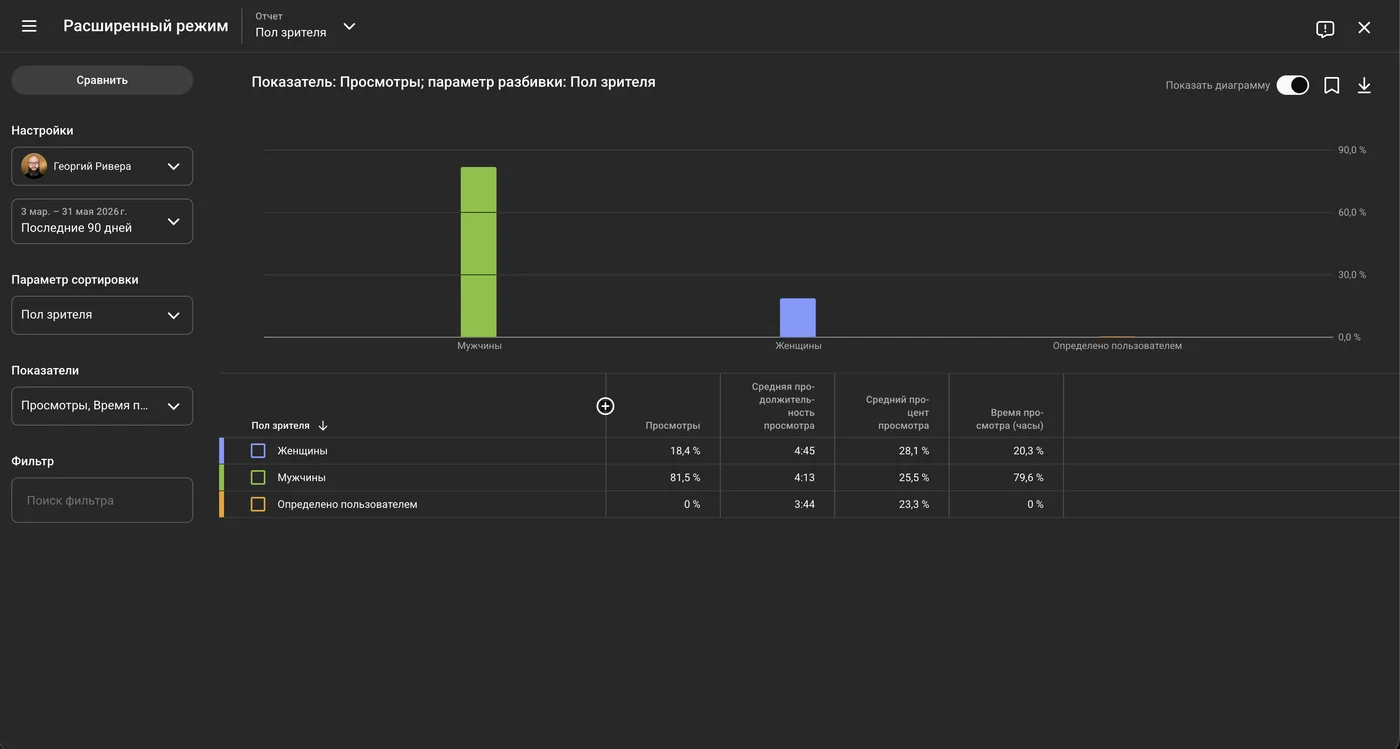1400x749 pixels.
Task: Click the sort arrow beside Пол зрителя
Action: [323, 426]
